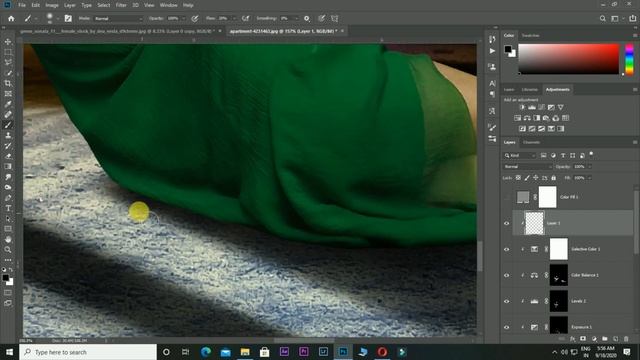Open the Filter menu
The height and width of the screenshot is (360, 640).
pos(121,5)
